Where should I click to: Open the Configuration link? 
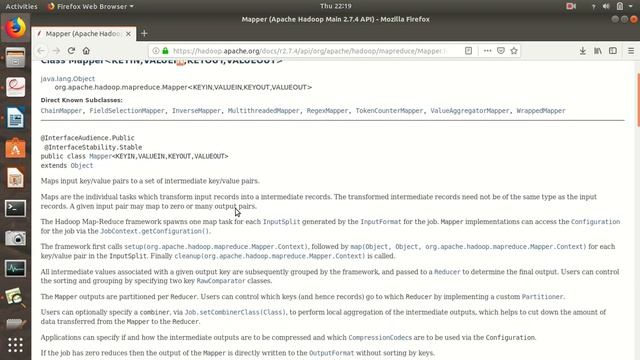[x=595, y=222]
